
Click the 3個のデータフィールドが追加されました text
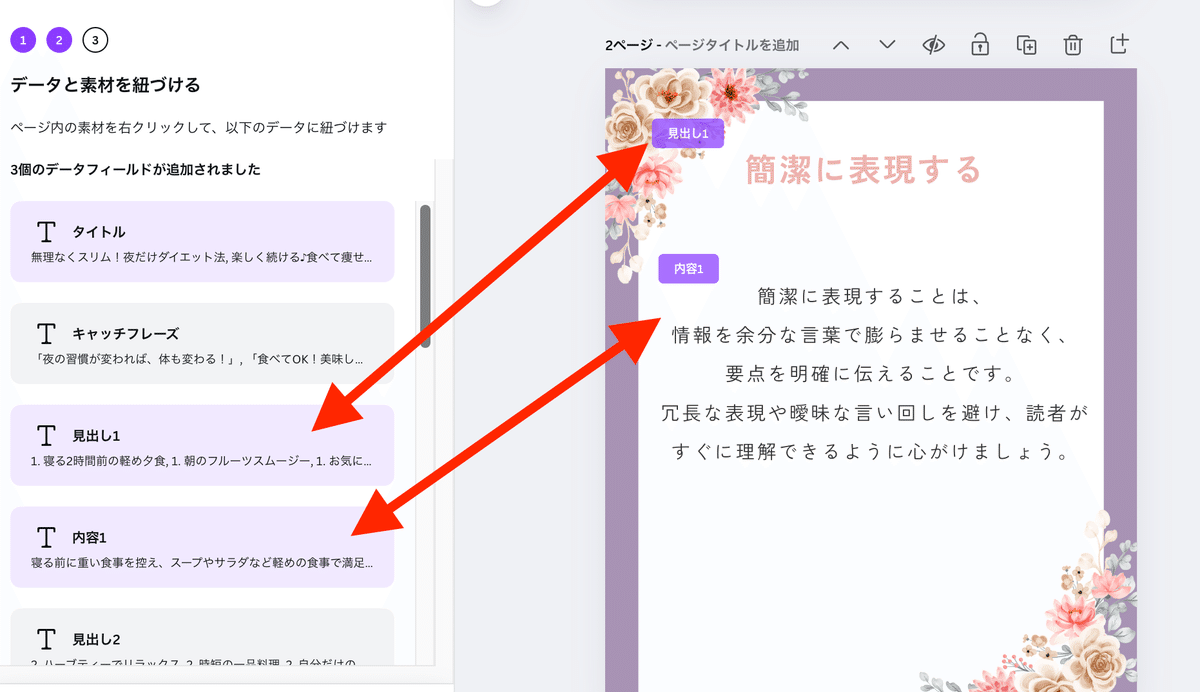pos(136,170)
